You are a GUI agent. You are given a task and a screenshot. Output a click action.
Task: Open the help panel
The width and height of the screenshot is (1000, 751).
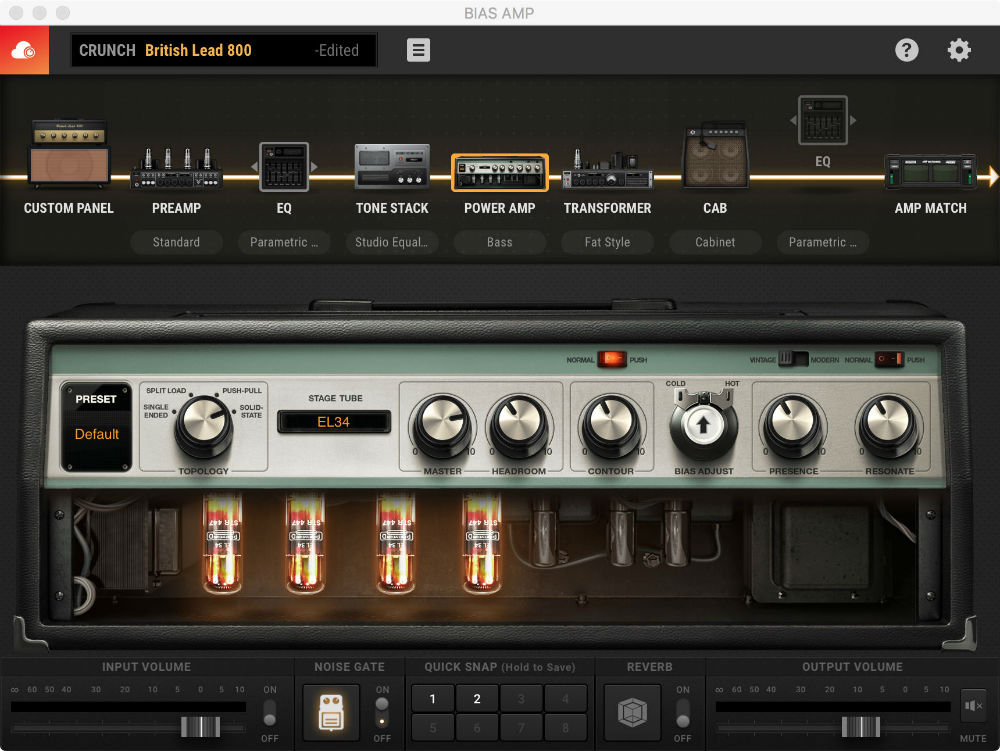(907, 49)
